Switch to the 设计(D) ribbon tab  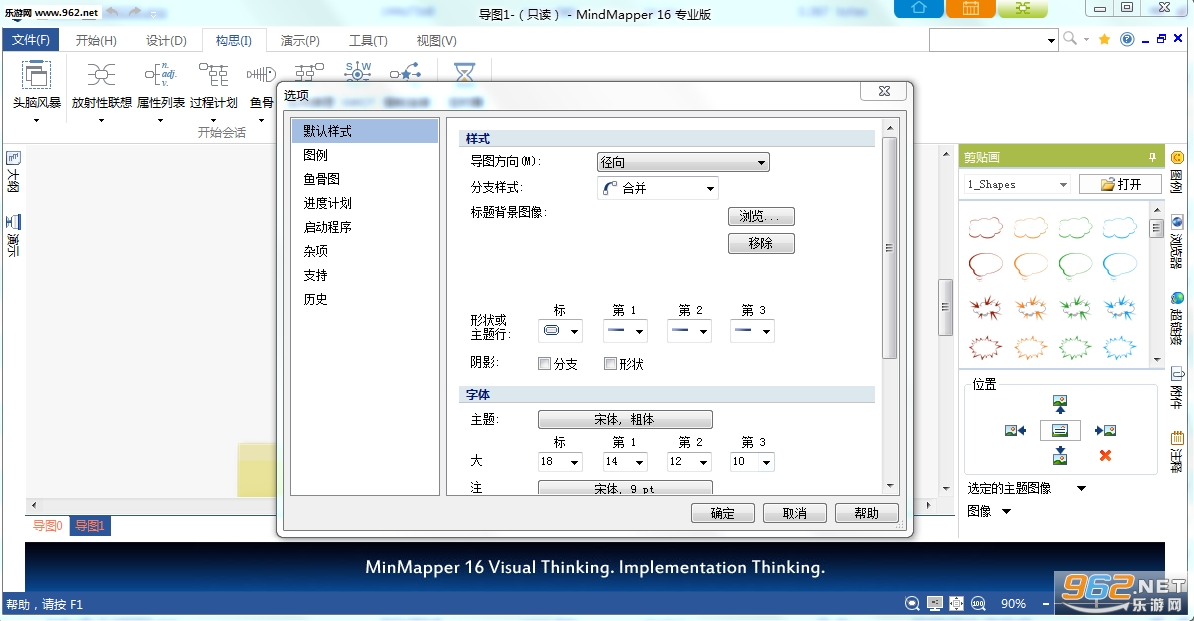(166, 40)
